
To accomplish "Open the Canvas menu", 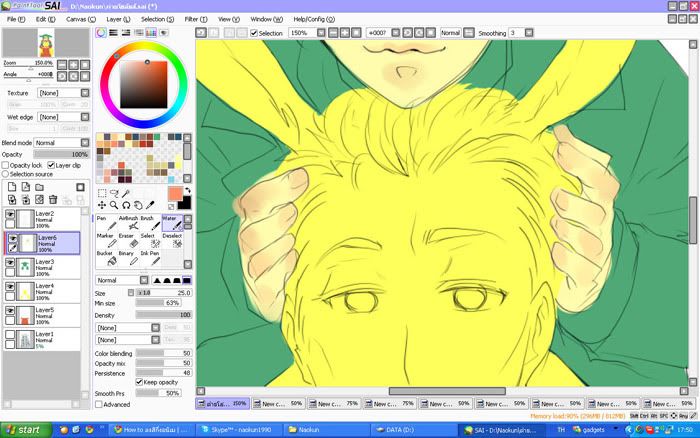I will coord(79,19).
